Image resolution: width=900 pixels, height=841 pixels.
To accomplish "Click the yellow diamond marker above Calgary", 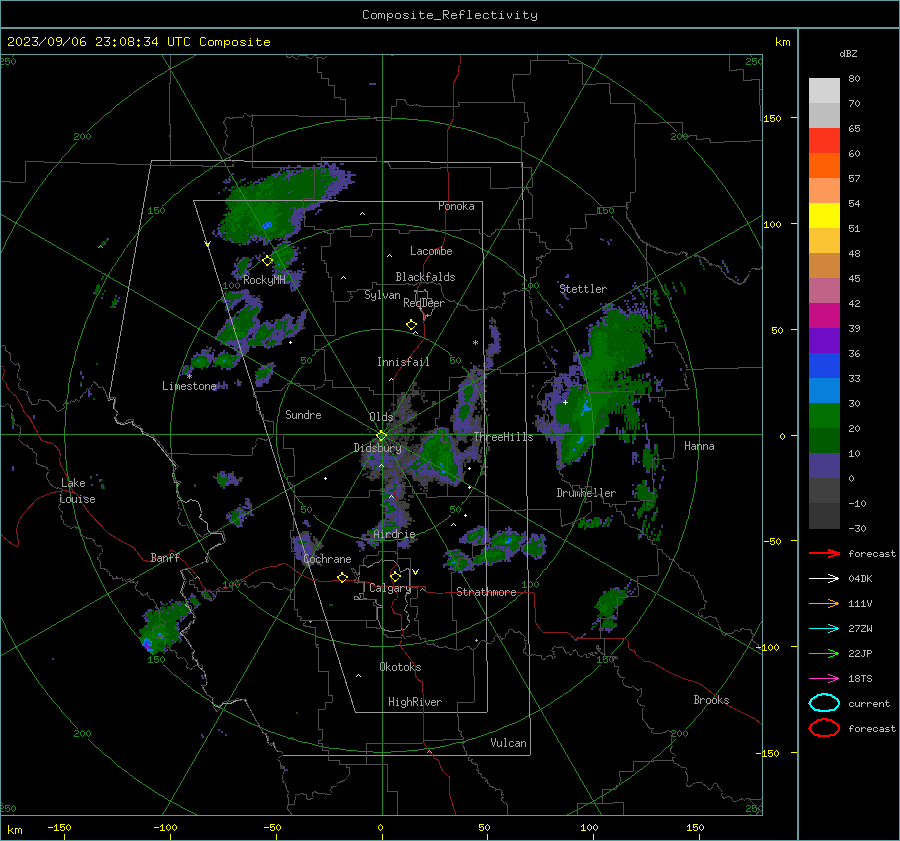I will pos(395,576).
